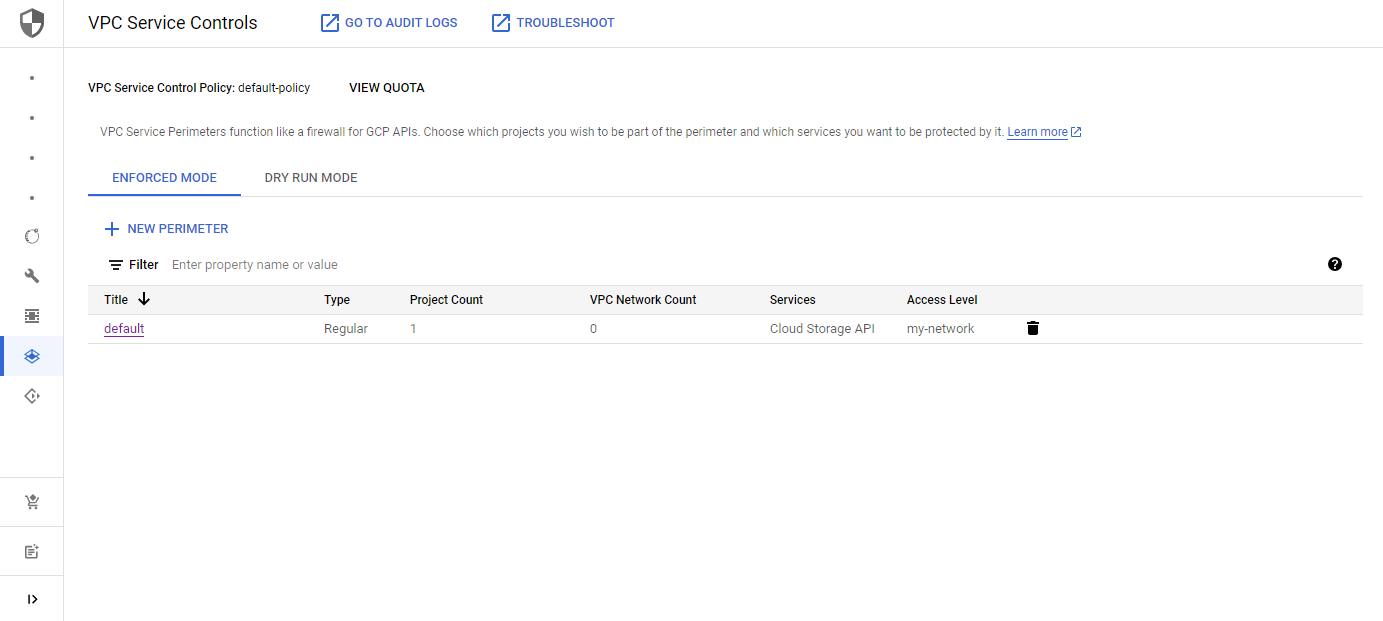Open the striped-square sidebar icon
Screen dimensions: 1383x621
(x=32, y=316)
